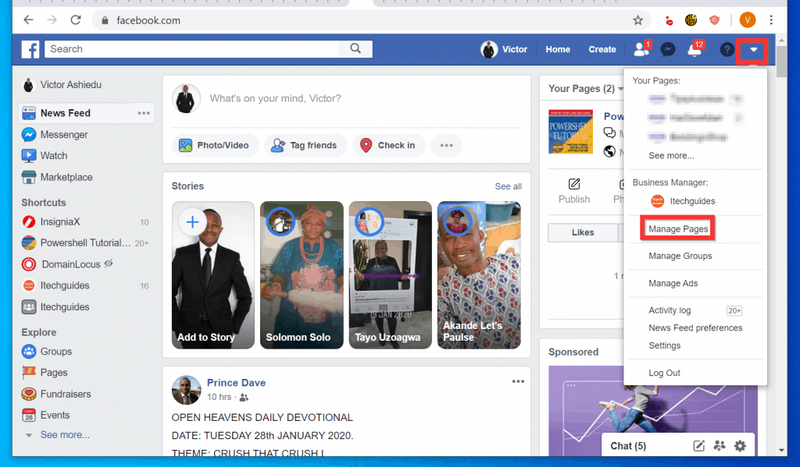
Task: Select the Likes tab
Action: coord(583,232)
